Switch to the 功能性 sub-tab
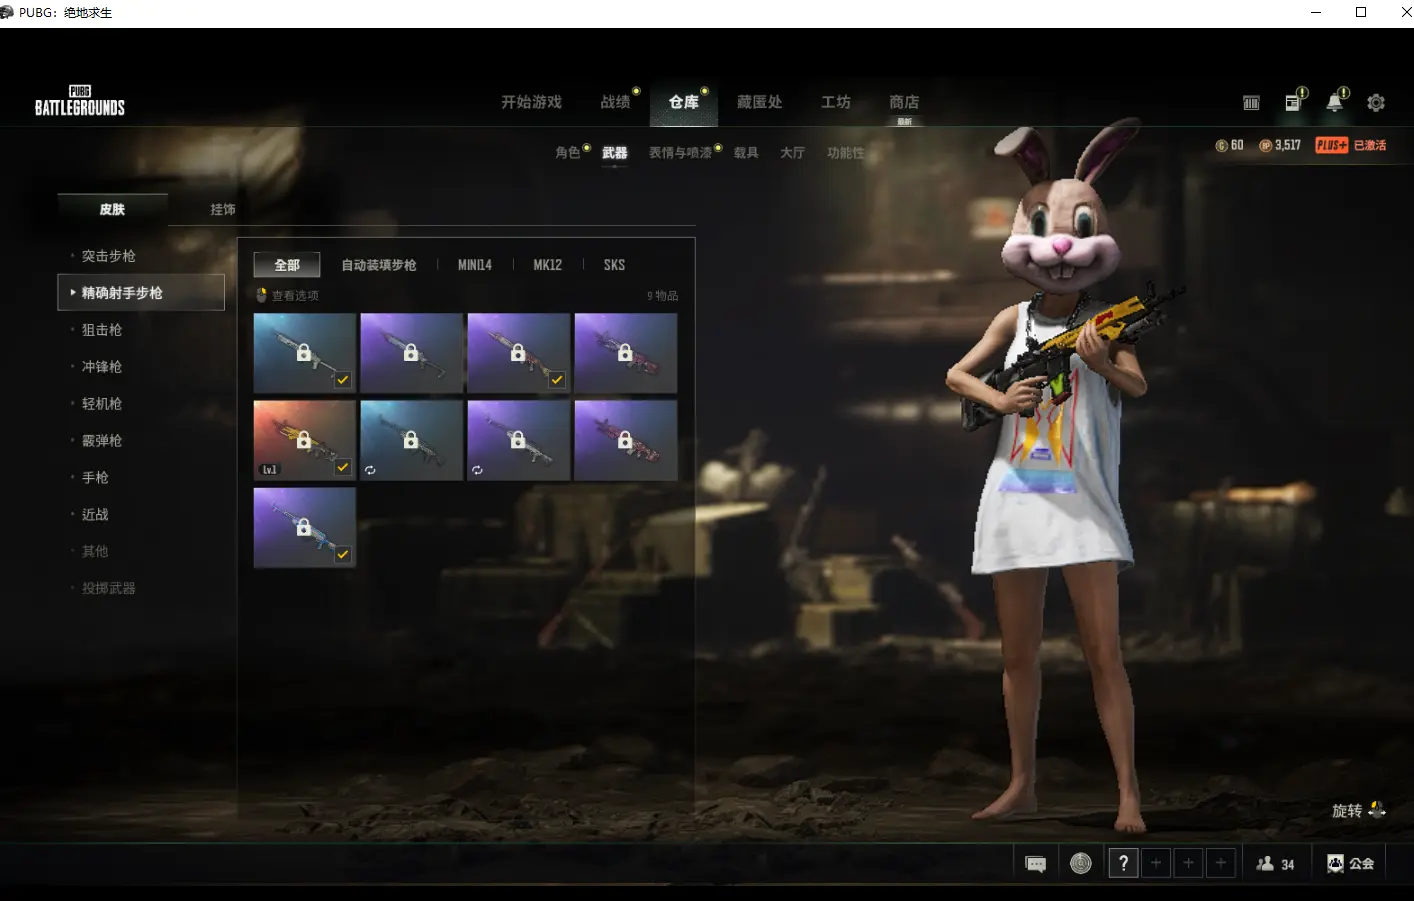 click(x=846, y=153)
